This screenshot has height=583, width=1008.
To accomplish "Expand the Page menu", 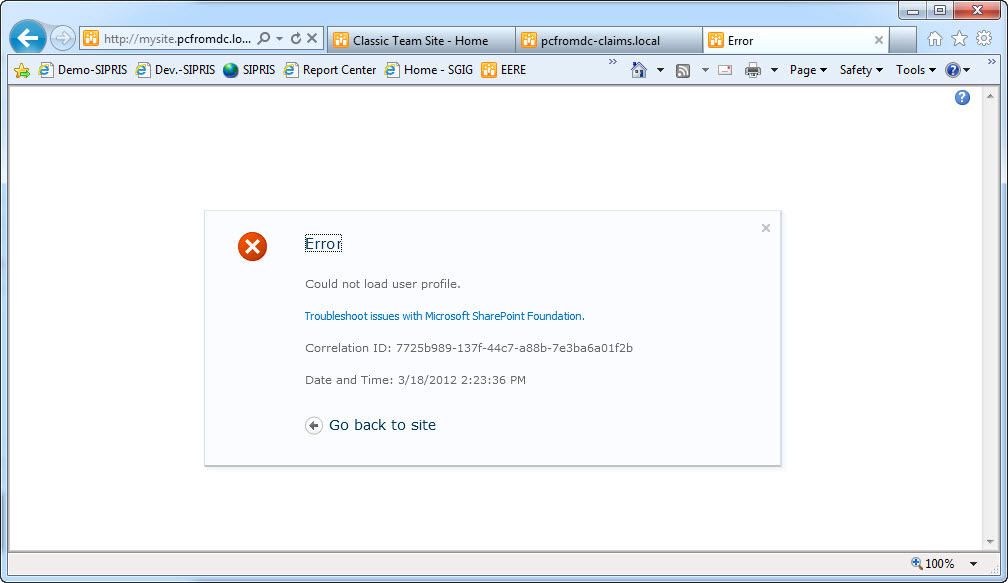I will 806,70.
